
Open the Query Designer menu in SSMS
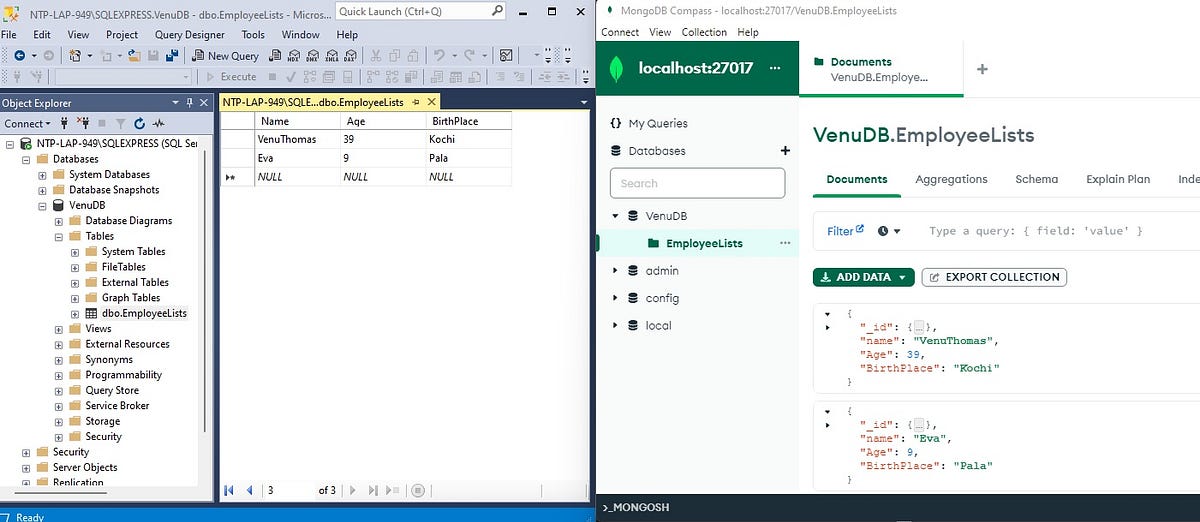(x=190, y=34)
